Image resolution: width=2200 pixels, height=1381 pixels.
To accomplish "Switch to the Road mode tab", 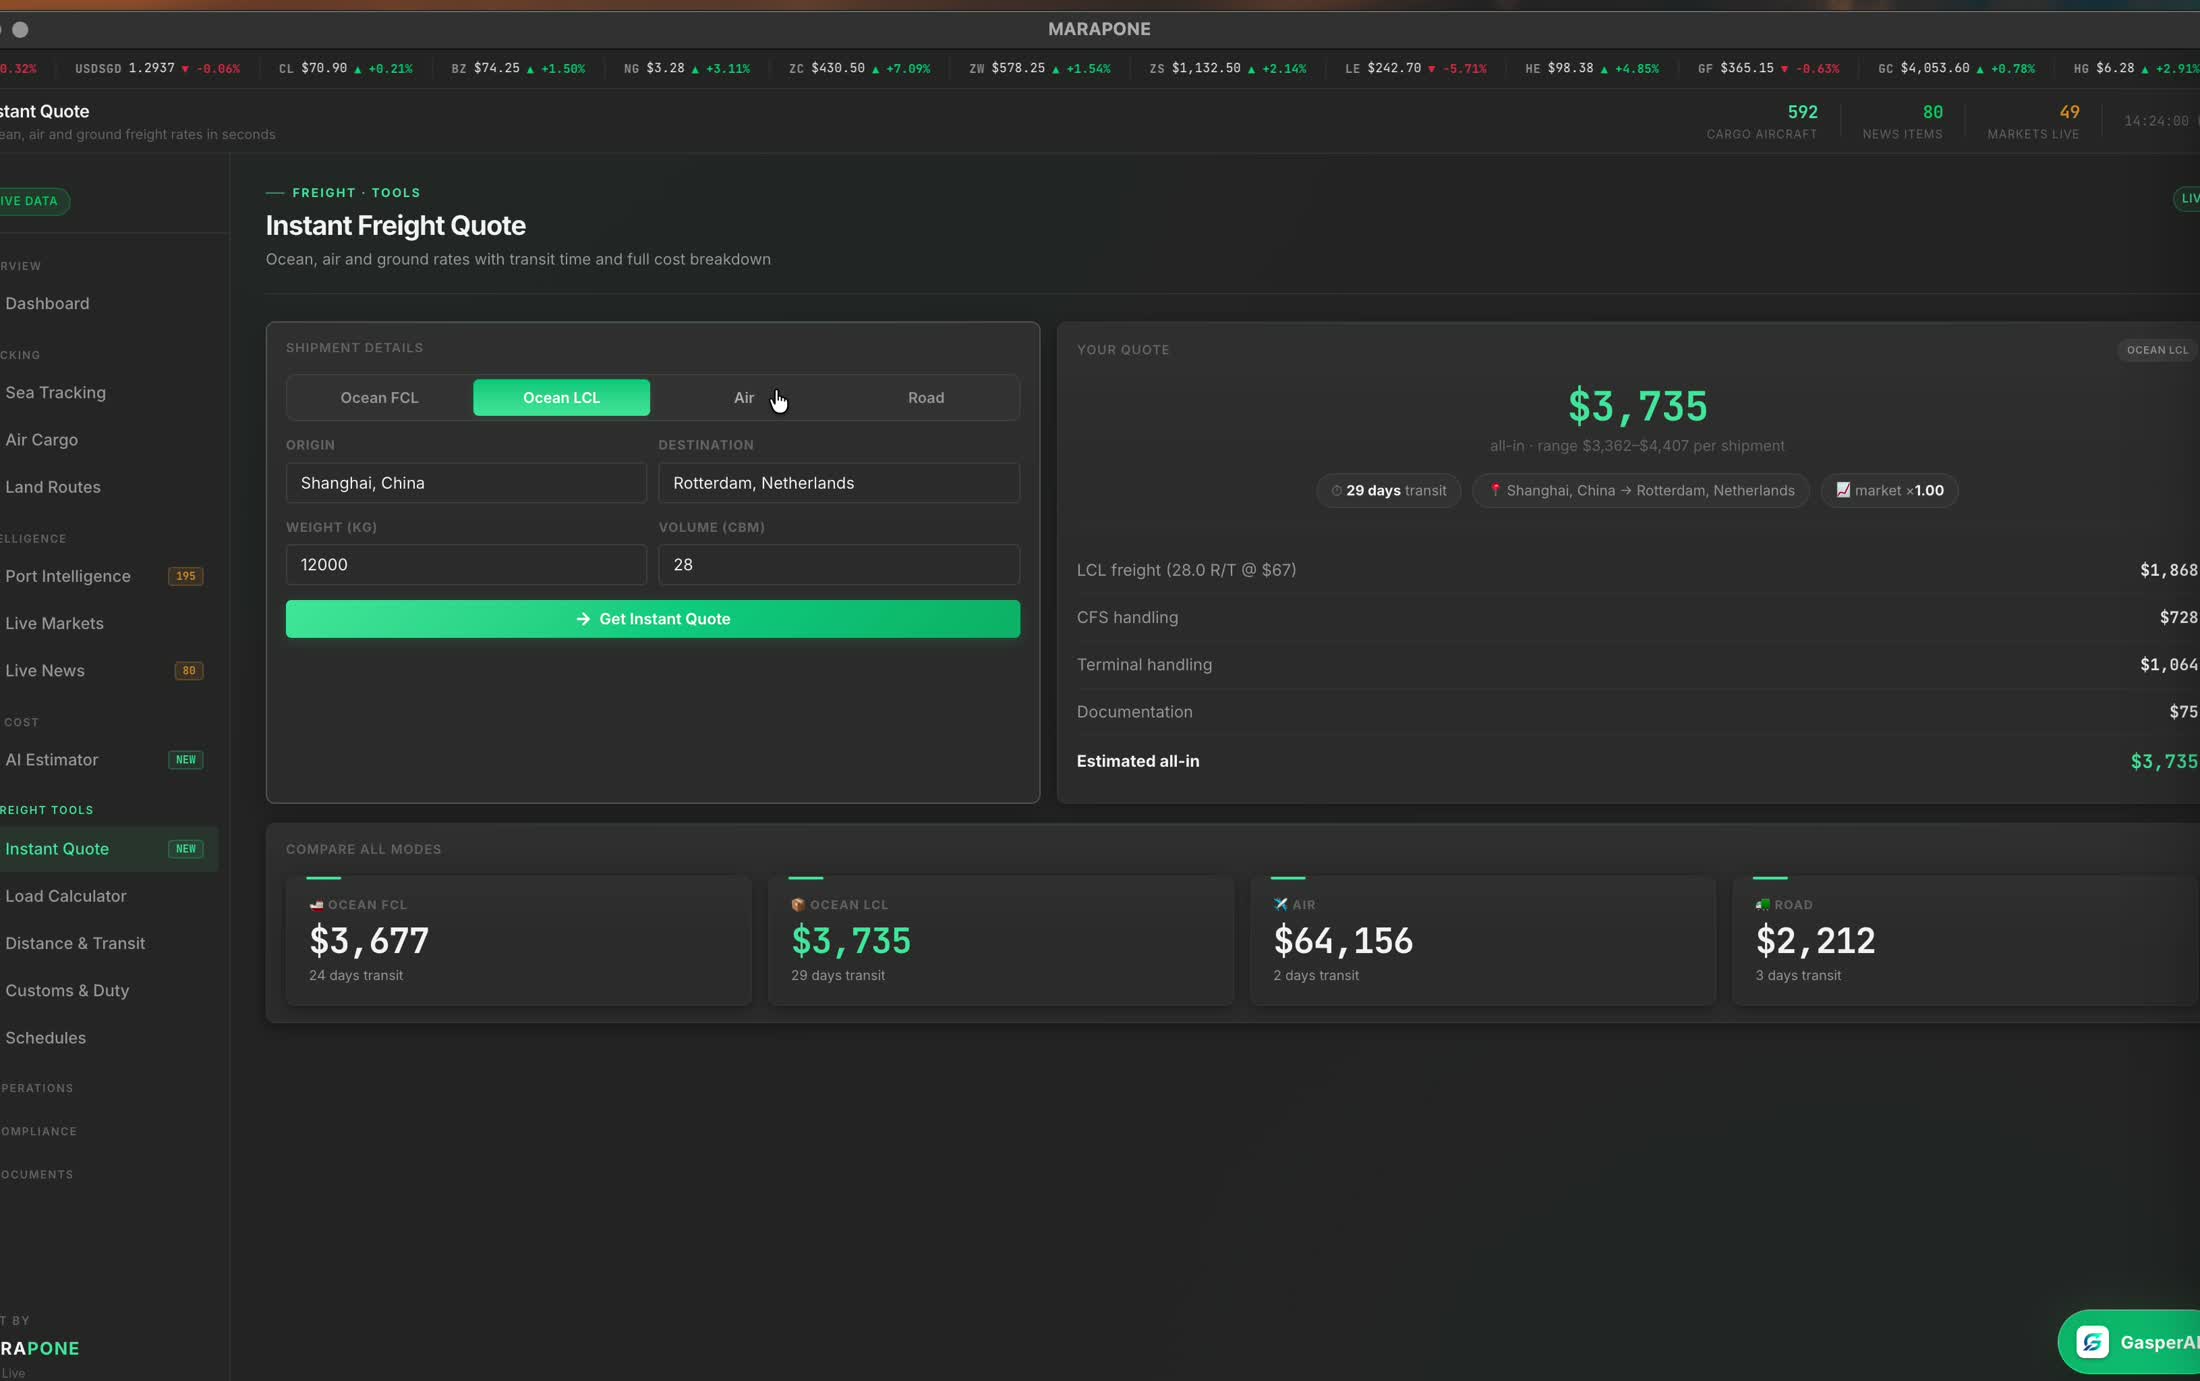I will click(x=926, y=397).
